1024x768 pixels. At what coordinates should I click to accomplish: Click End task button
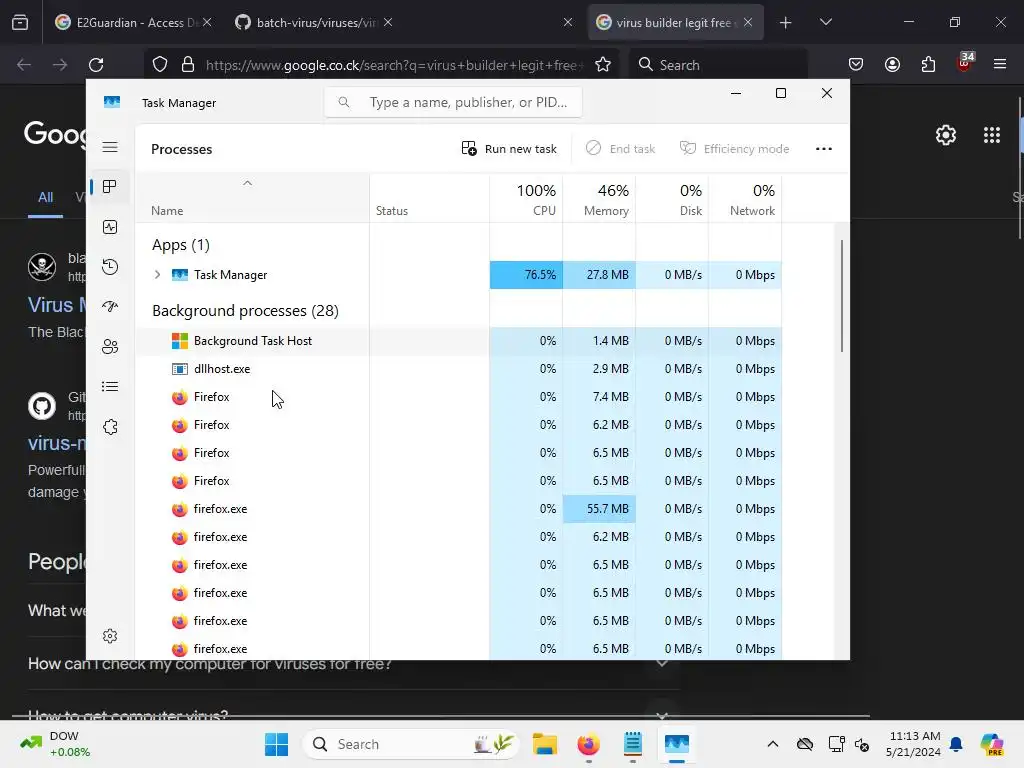(x=620, y=149)
